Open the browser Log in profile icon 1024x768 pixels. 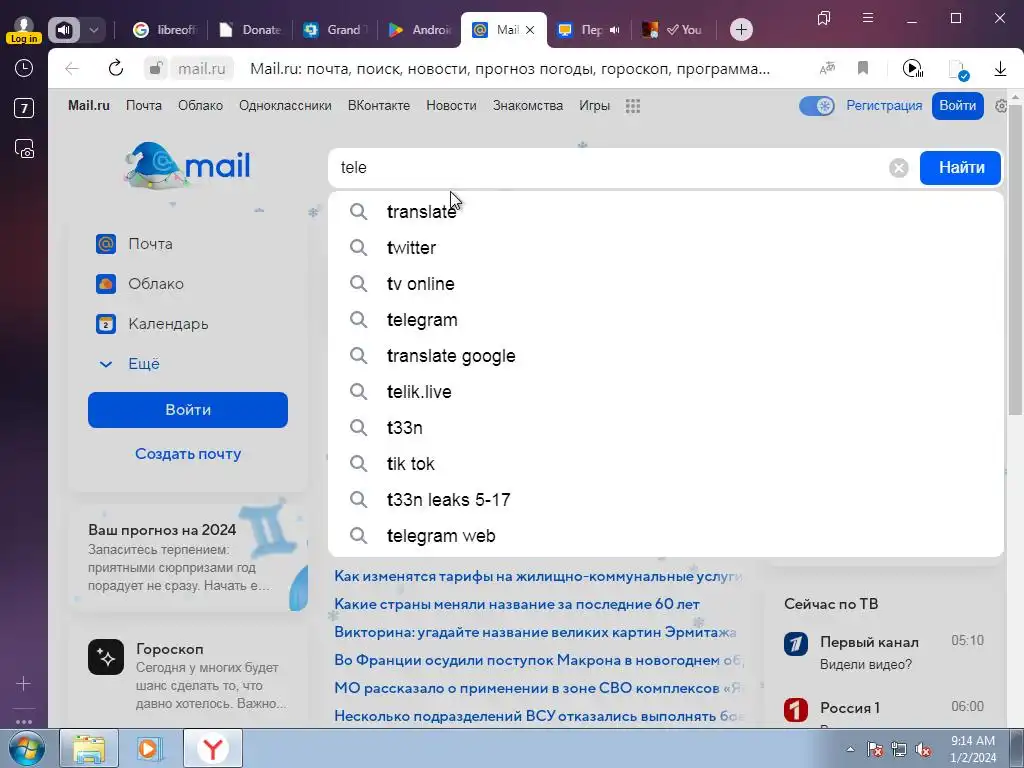pos(24,29)
